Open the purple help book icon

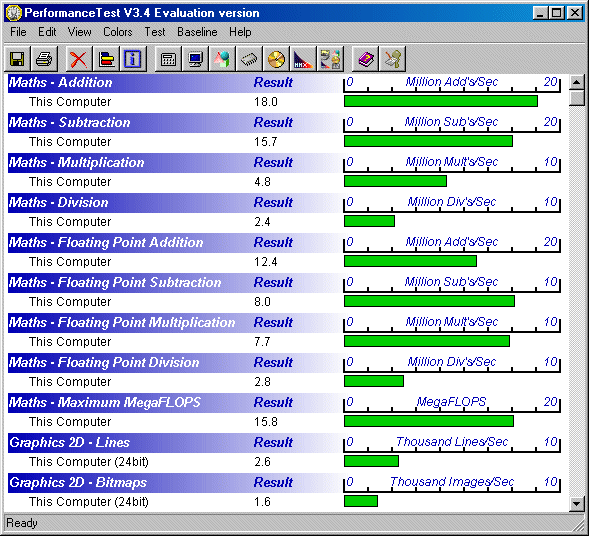coord(365,59)
